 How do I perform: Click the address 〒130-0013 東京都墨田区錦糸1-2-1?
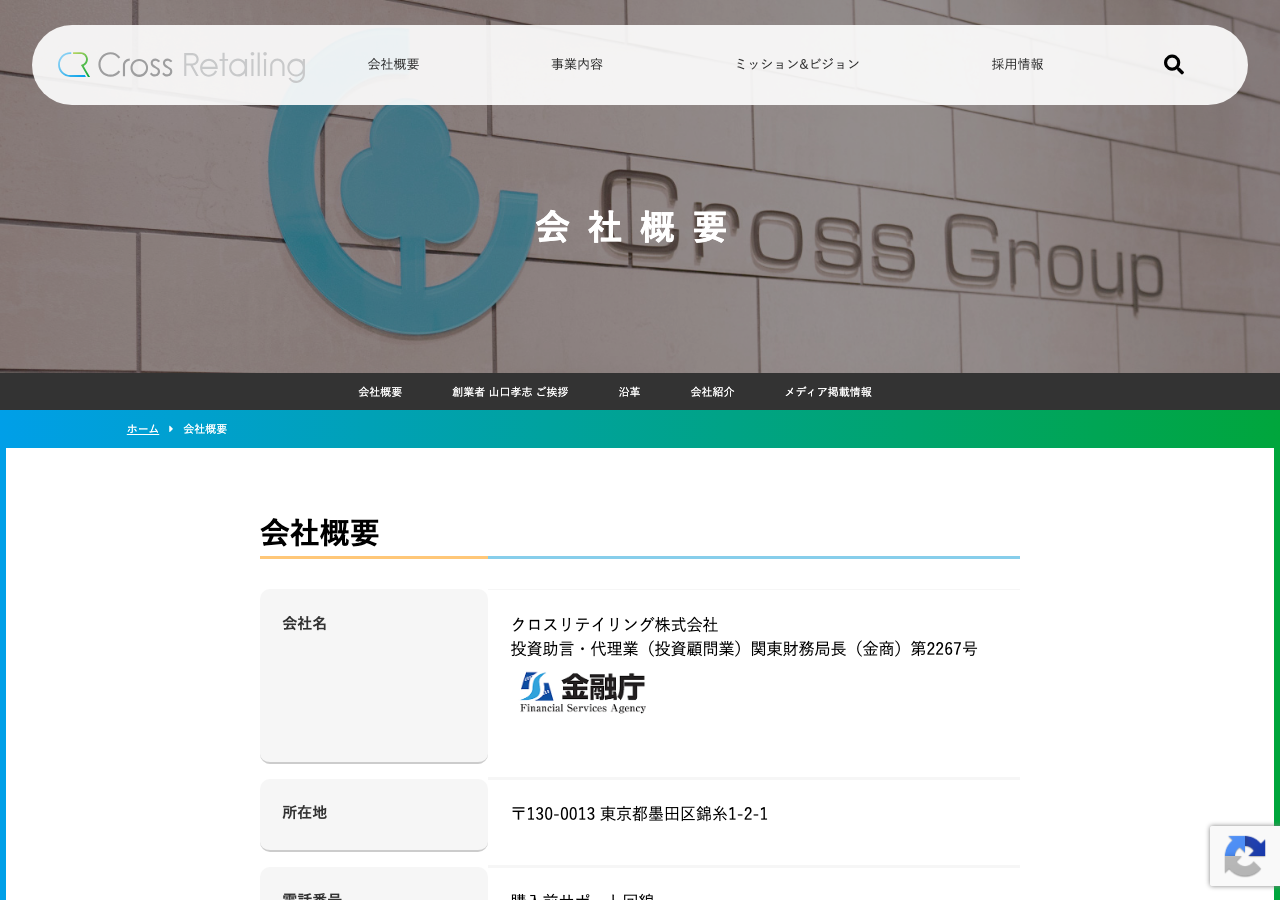coord(639,814)
